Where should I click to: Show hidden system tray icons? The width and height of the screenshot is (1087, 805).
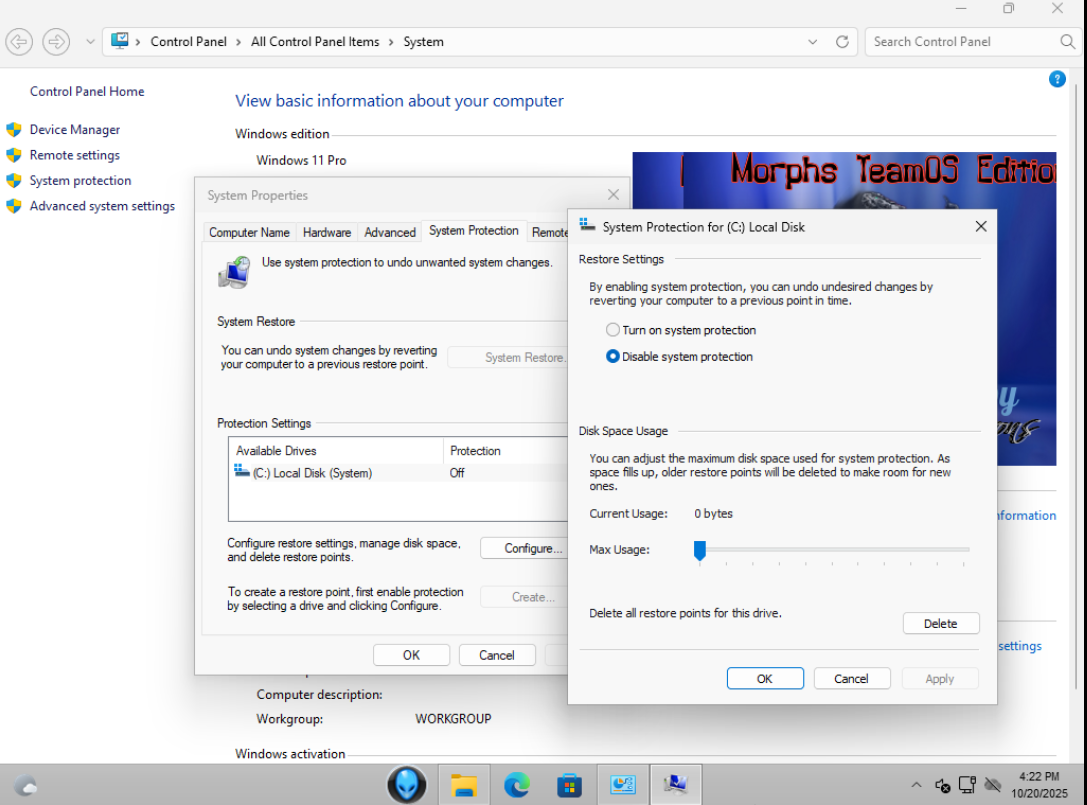pyautogui.click(x=916, y=785)
